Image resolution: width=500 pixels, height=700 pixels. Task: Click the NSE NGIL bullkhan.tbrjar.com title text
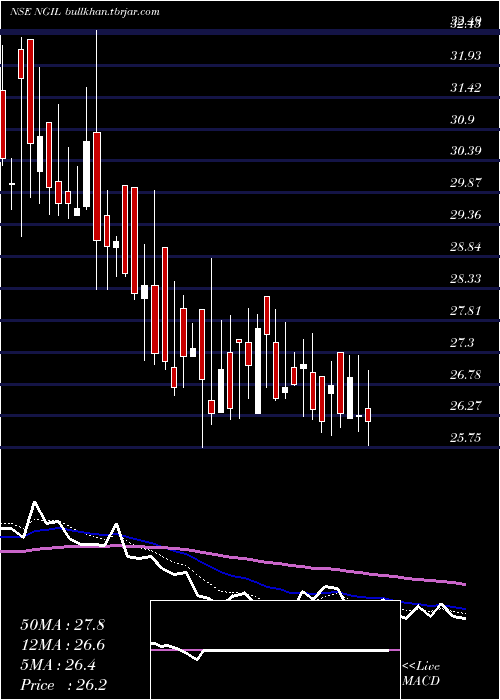[84, 12]
